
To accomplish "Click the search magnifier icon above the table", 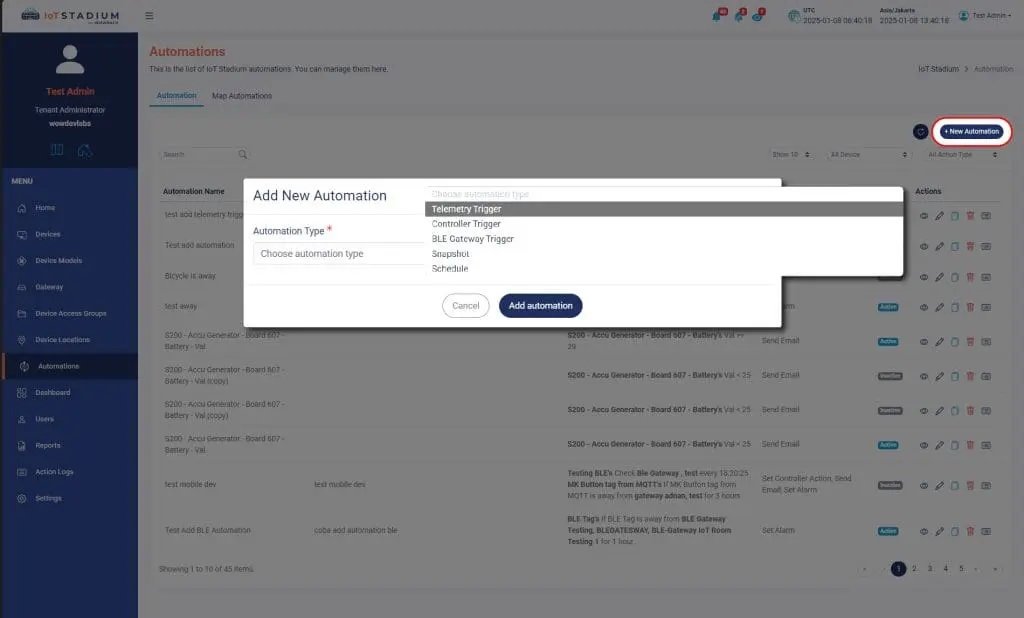I will pos(243,155).
